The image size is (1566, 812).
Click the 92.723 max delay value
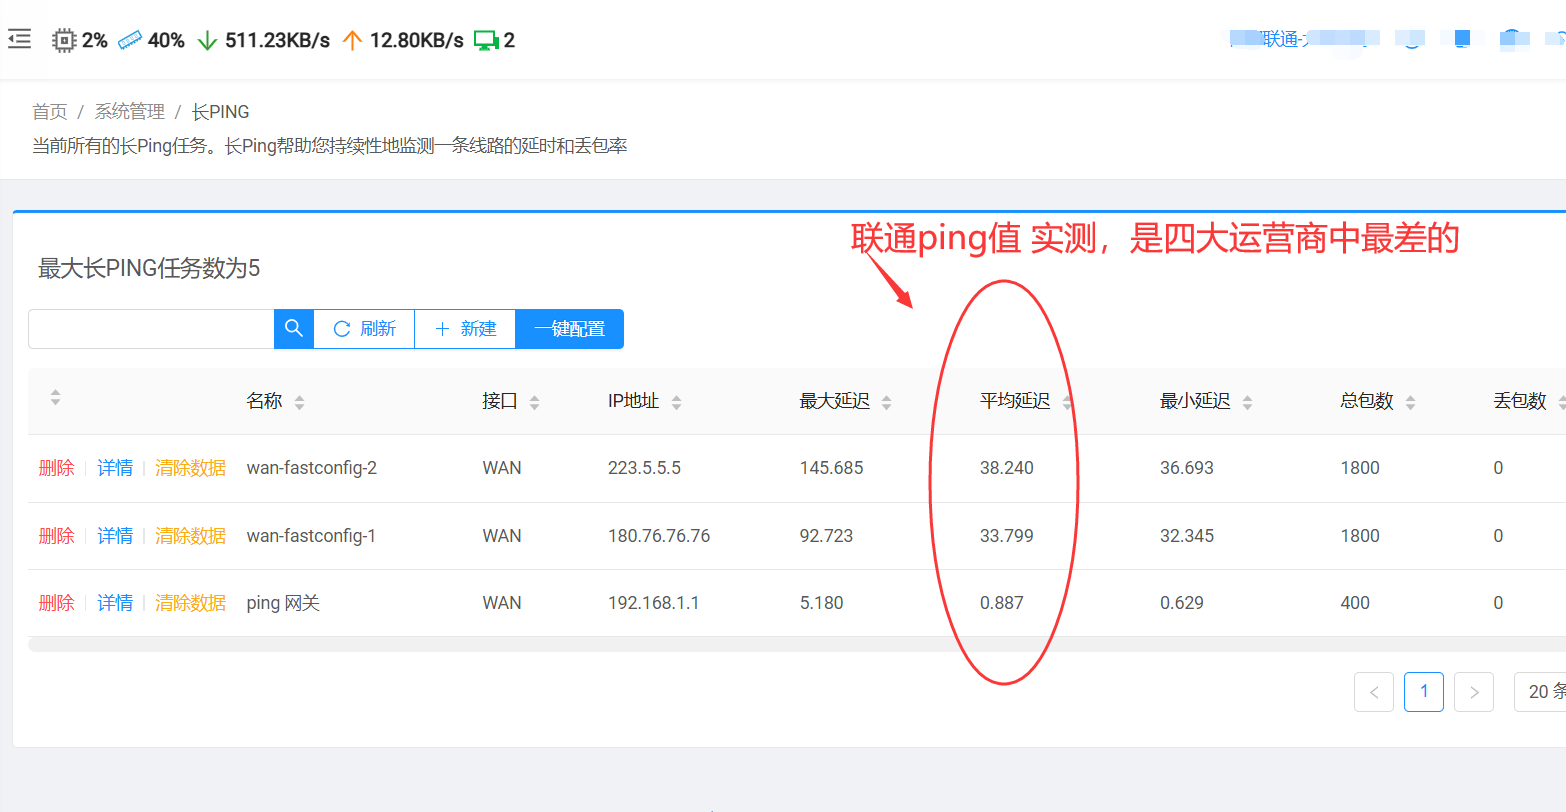(826, 536)
